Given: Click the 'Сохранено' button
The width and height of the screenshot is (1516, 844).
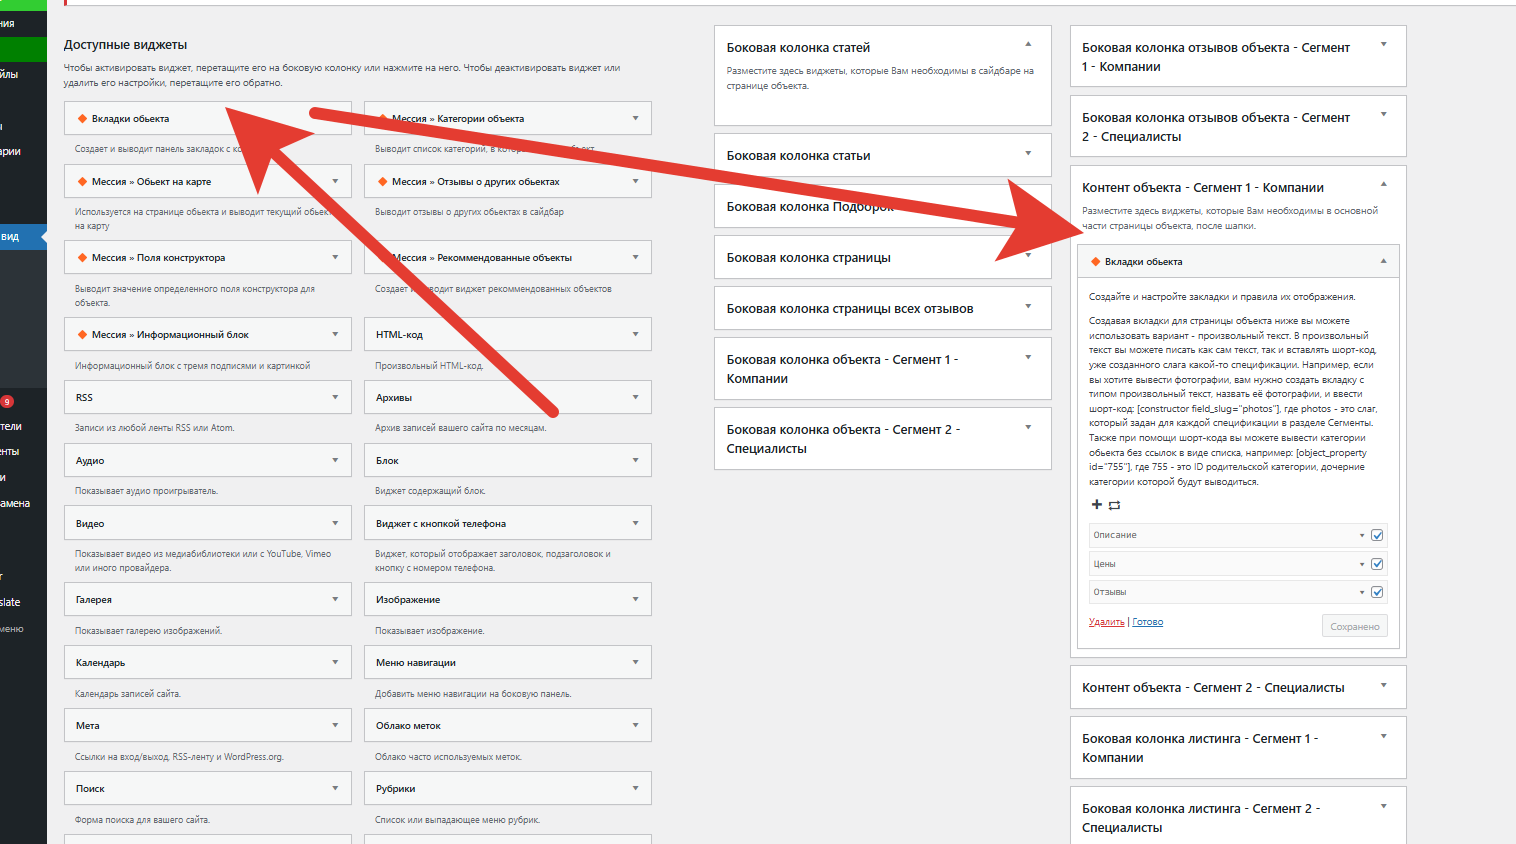Looking at the screenshot, I should tap(1354, 627).
